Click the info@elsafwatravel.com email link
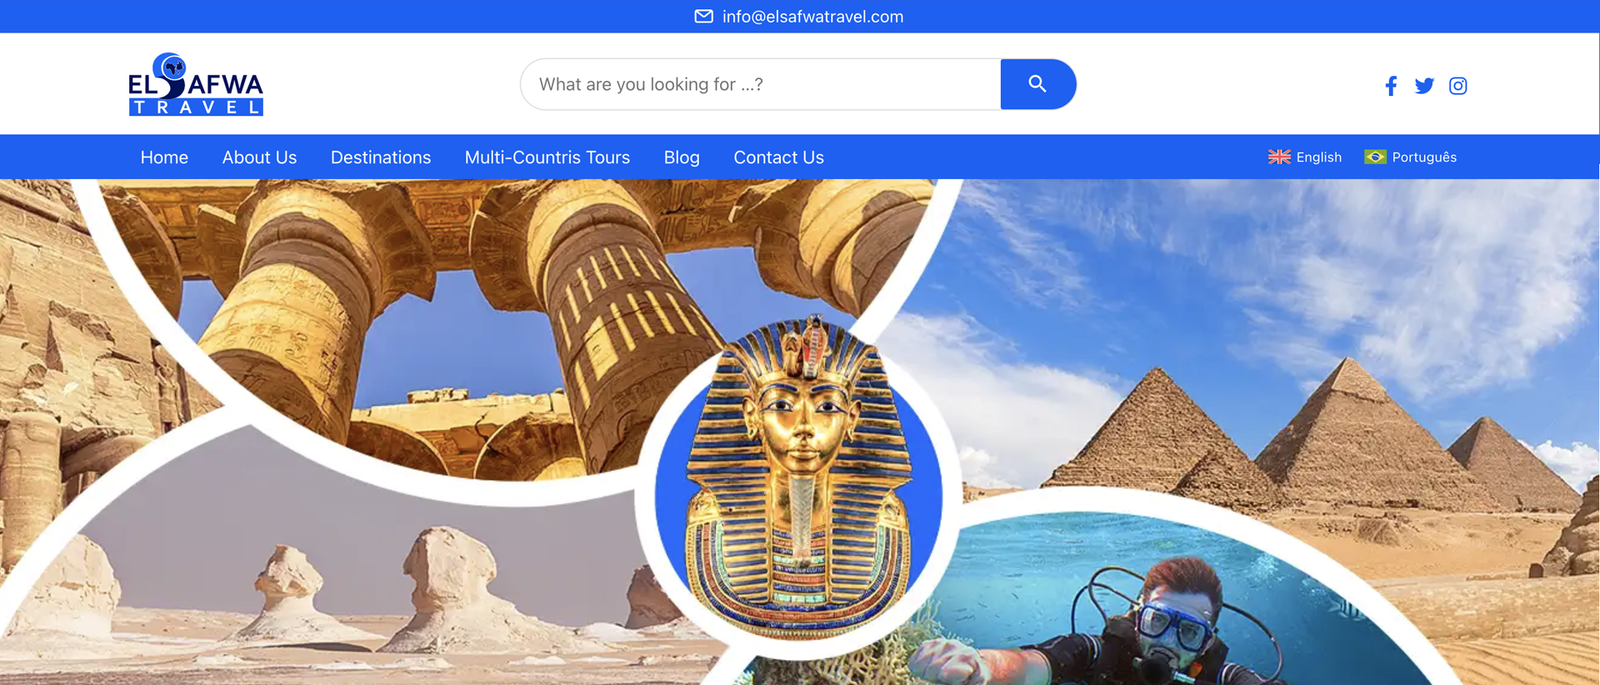The width and height of the screenshot is (1600, 685). click(813, 16)
